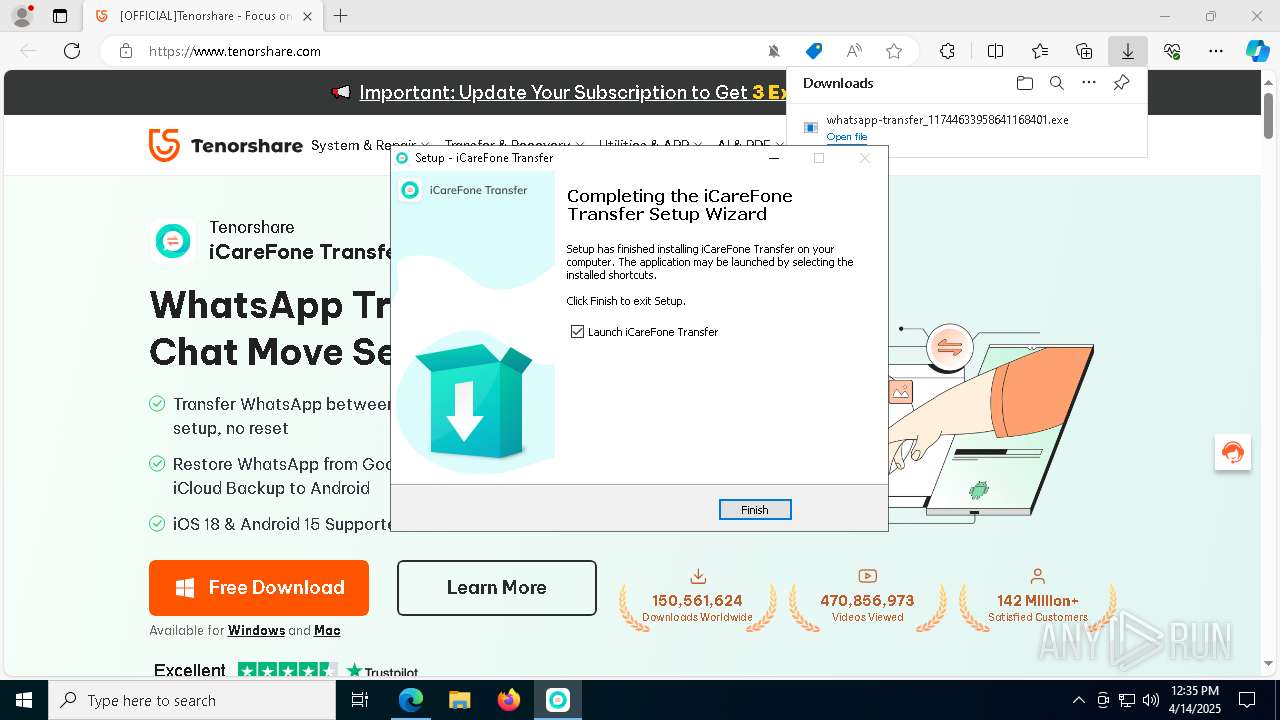This screenshot has height=720, width=1280.
Task: Click the taskbar search box
Action: pyautogui.click(x=192, y=700)
